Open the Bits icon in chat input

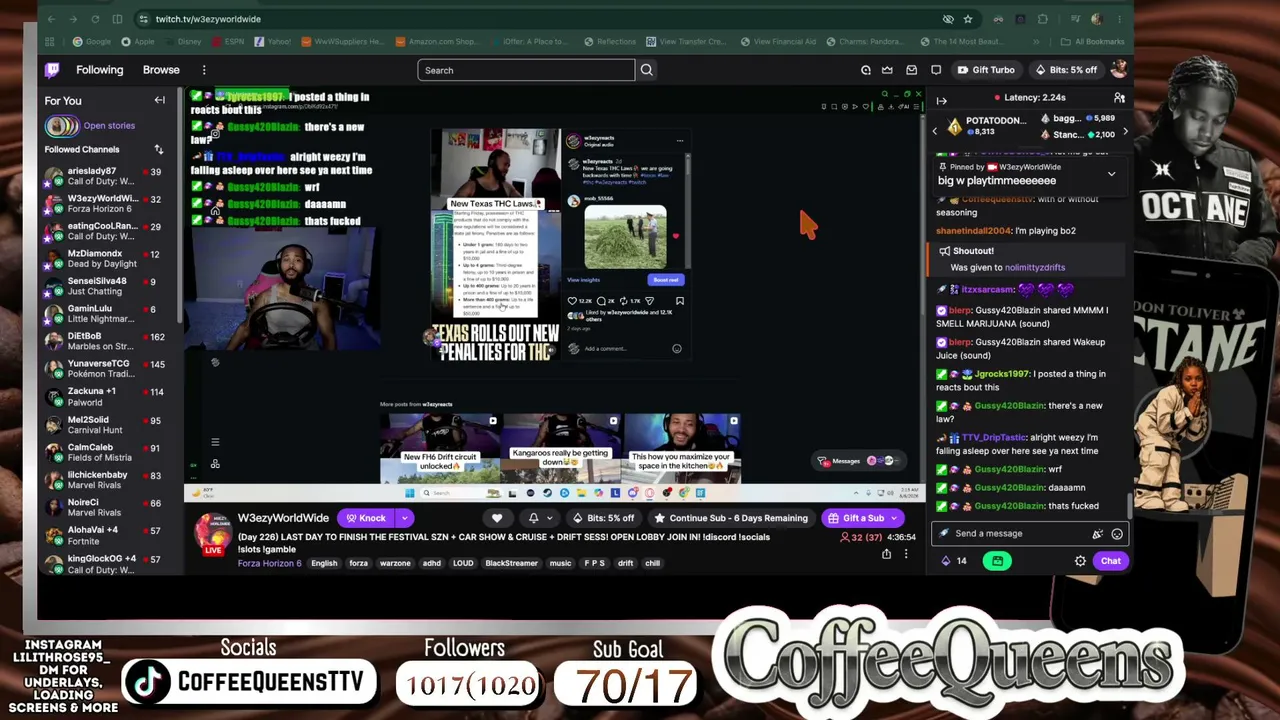pyautogui.click(x=1098, y=533)
